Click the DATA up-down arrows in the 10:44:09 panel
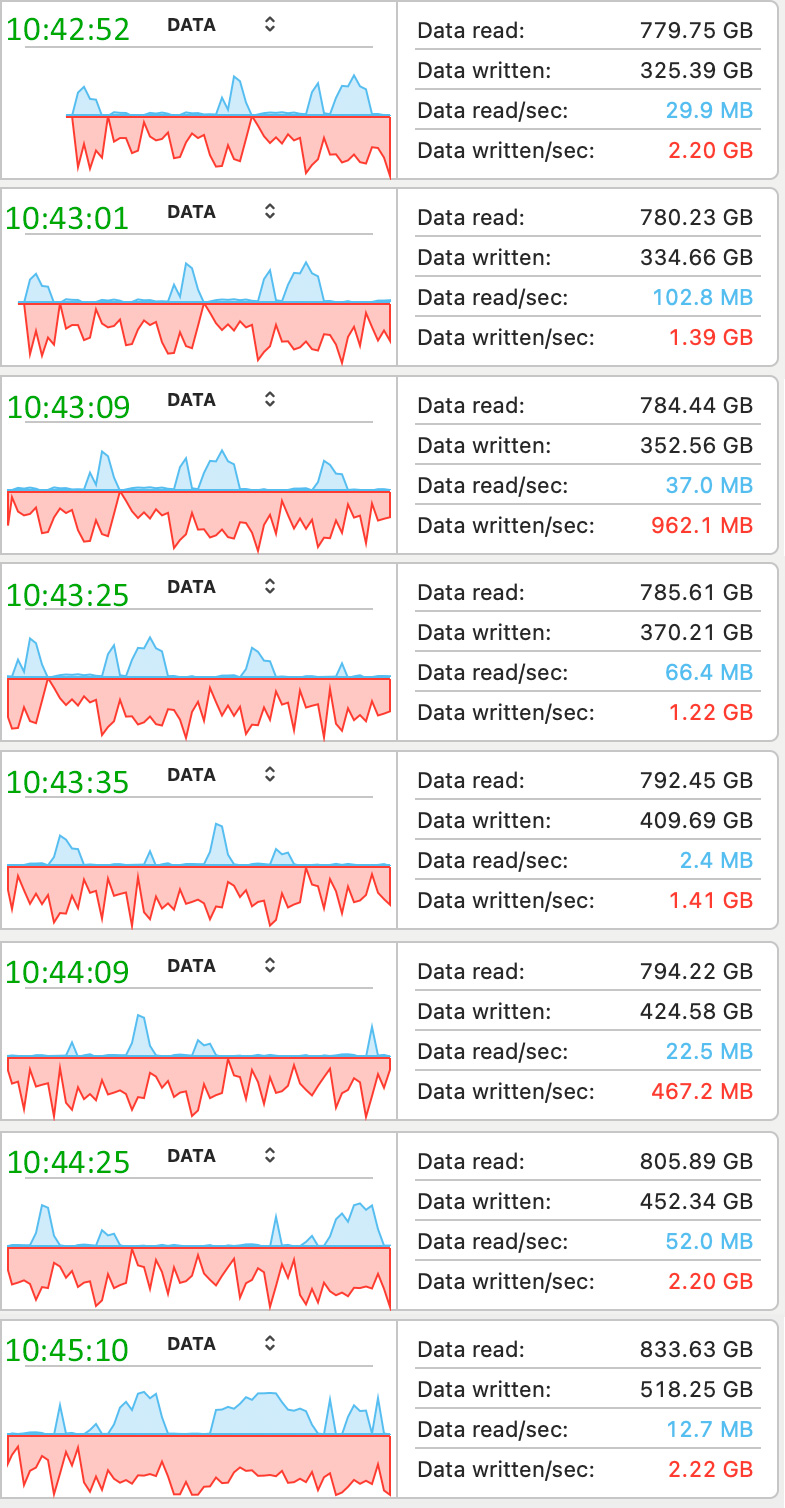Screen dimensions: 785x1508 click(269, 966)
